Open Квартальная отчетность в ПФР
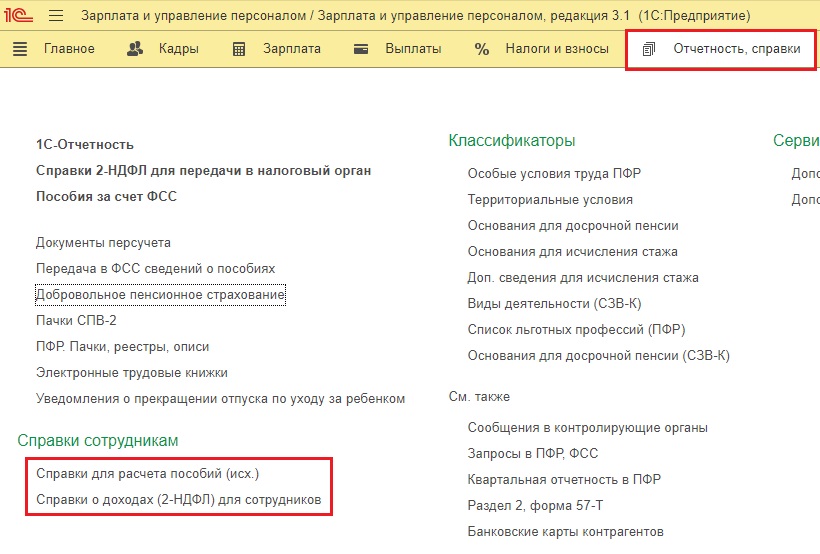The width and height of the screenshot is (820, 554). click(x=564, y=480)
